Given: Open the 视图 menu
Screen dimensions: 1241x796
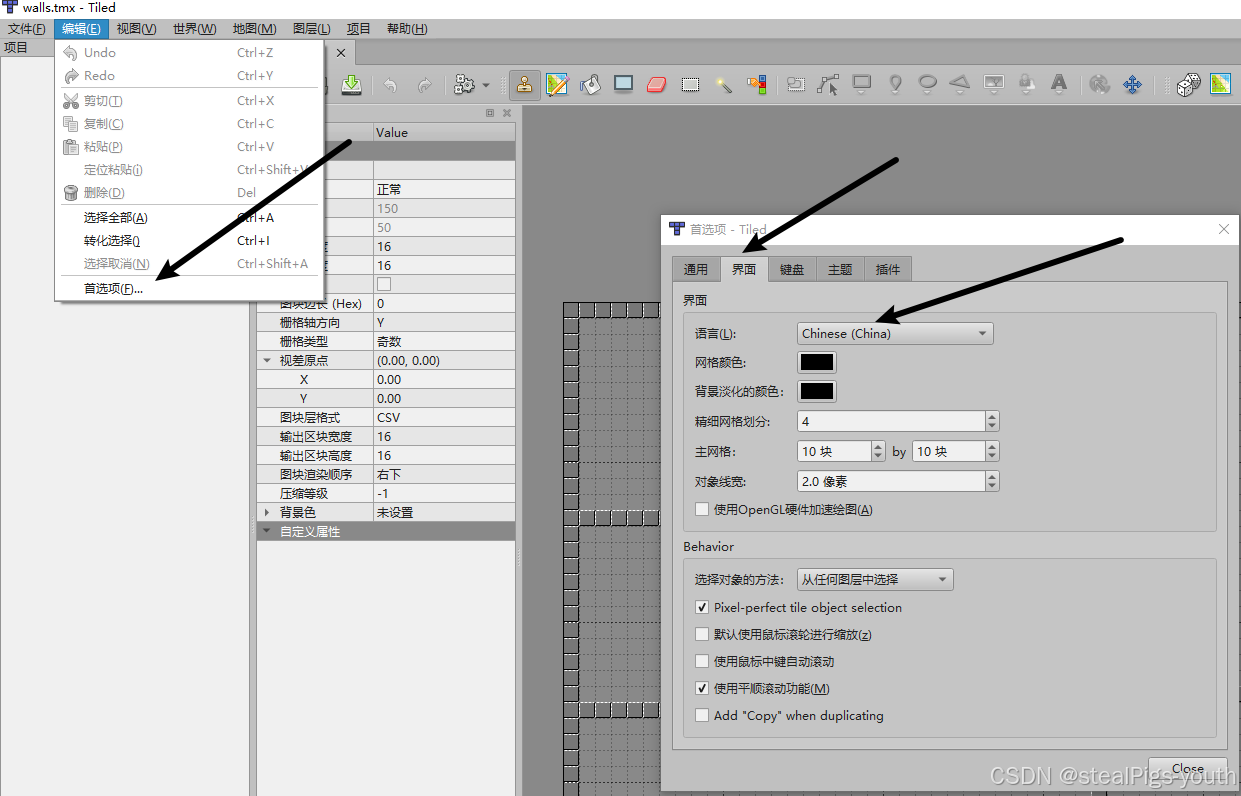Looking at the screenshot, I should (136, 29).
